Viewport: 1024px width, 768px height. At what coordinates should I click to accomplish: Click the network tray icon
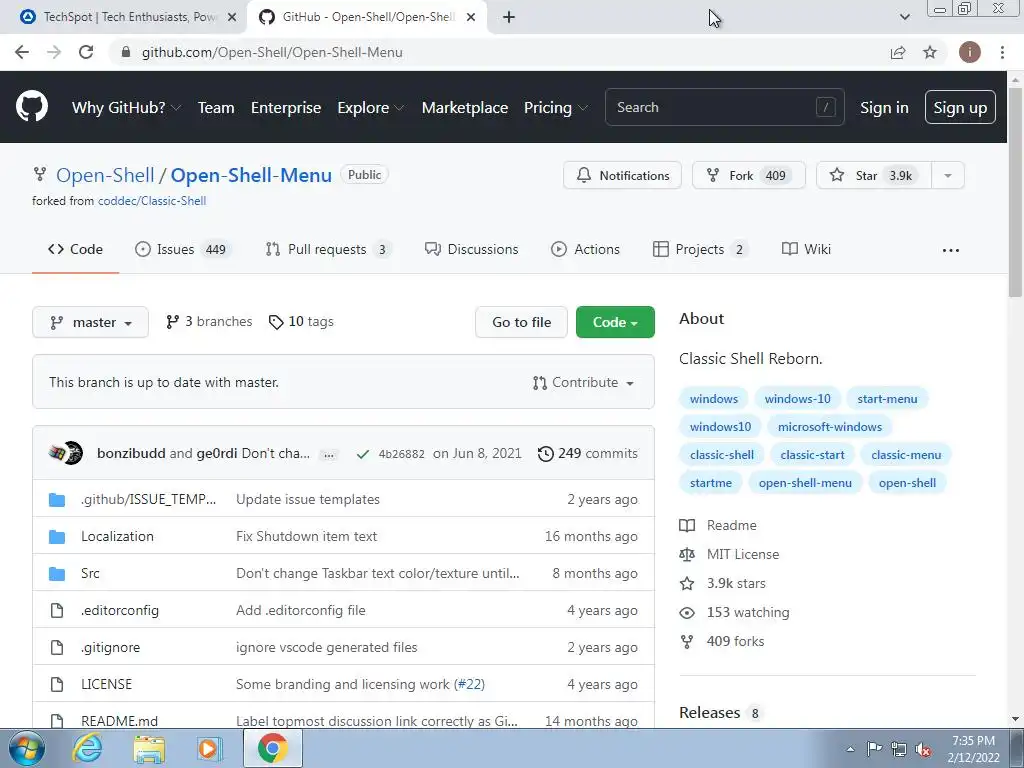coord(899,749)
